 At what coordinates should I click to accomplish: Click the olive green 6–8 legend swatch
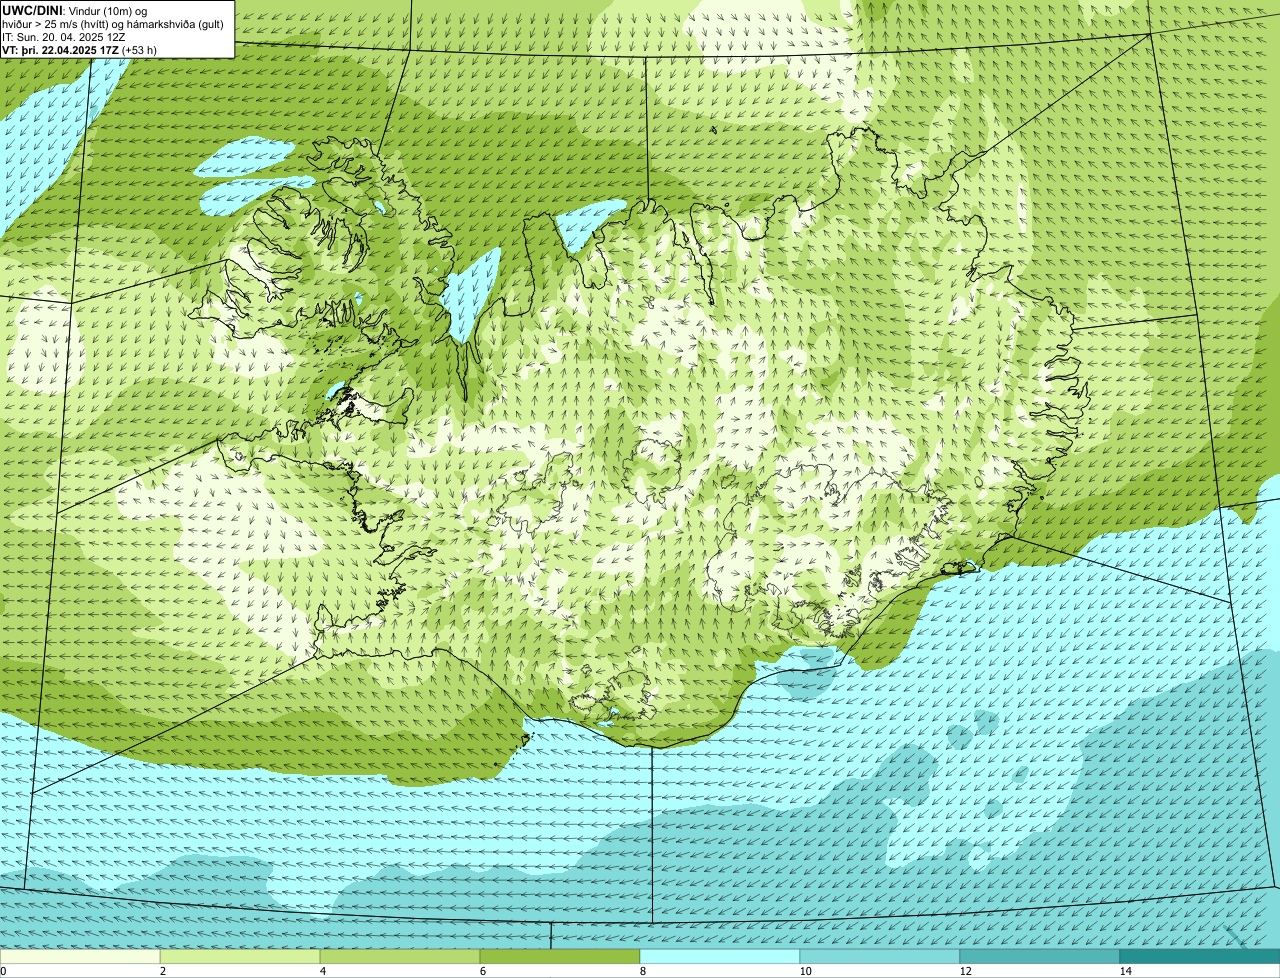click(x=560, y=956)
